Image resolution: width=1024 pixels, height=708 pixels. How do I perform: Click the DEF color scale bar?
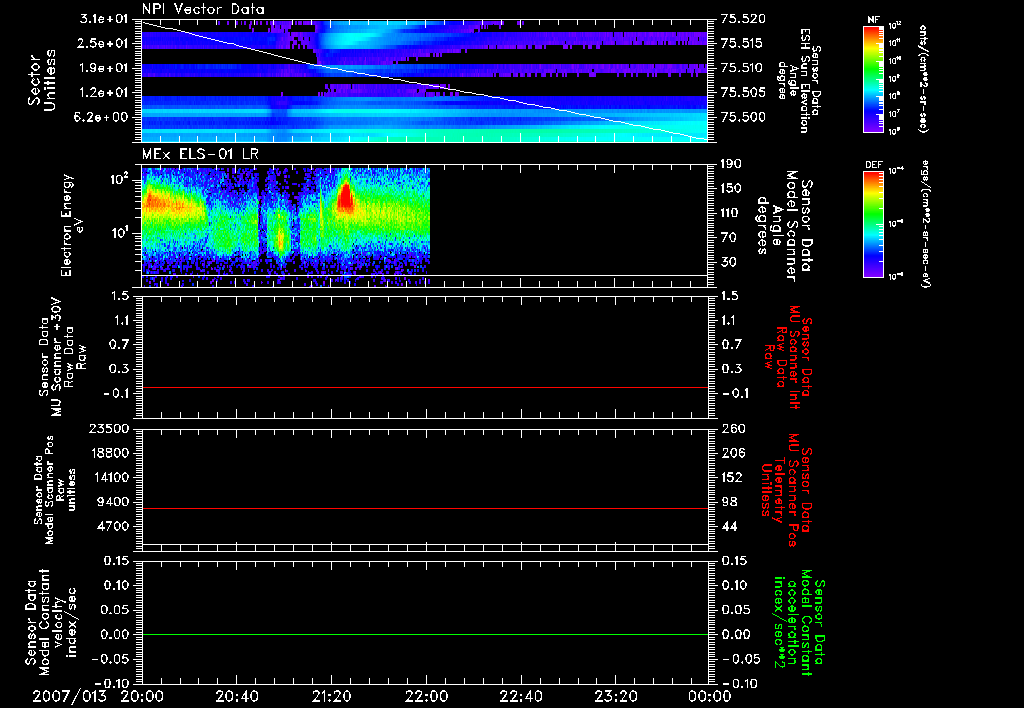tap(872, 222)
